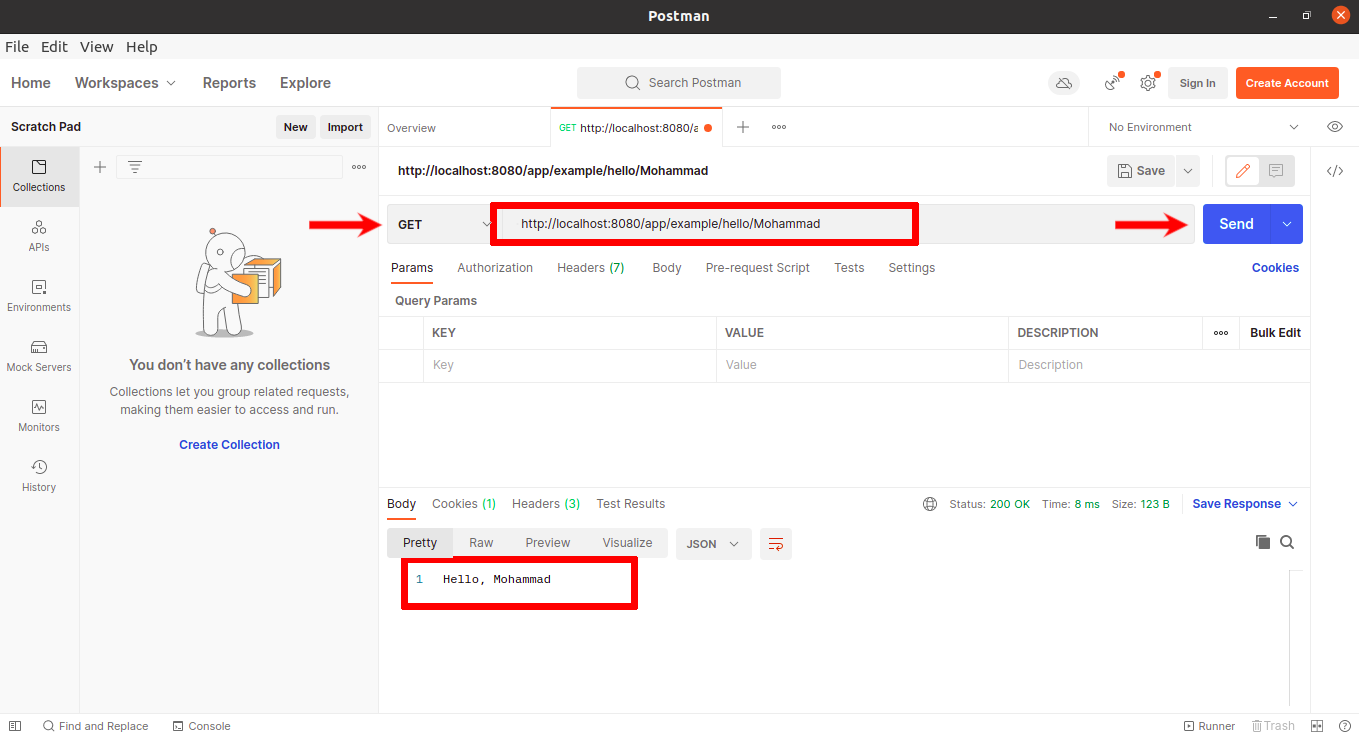Expand the Workspaces dropdown

(125, 83)
